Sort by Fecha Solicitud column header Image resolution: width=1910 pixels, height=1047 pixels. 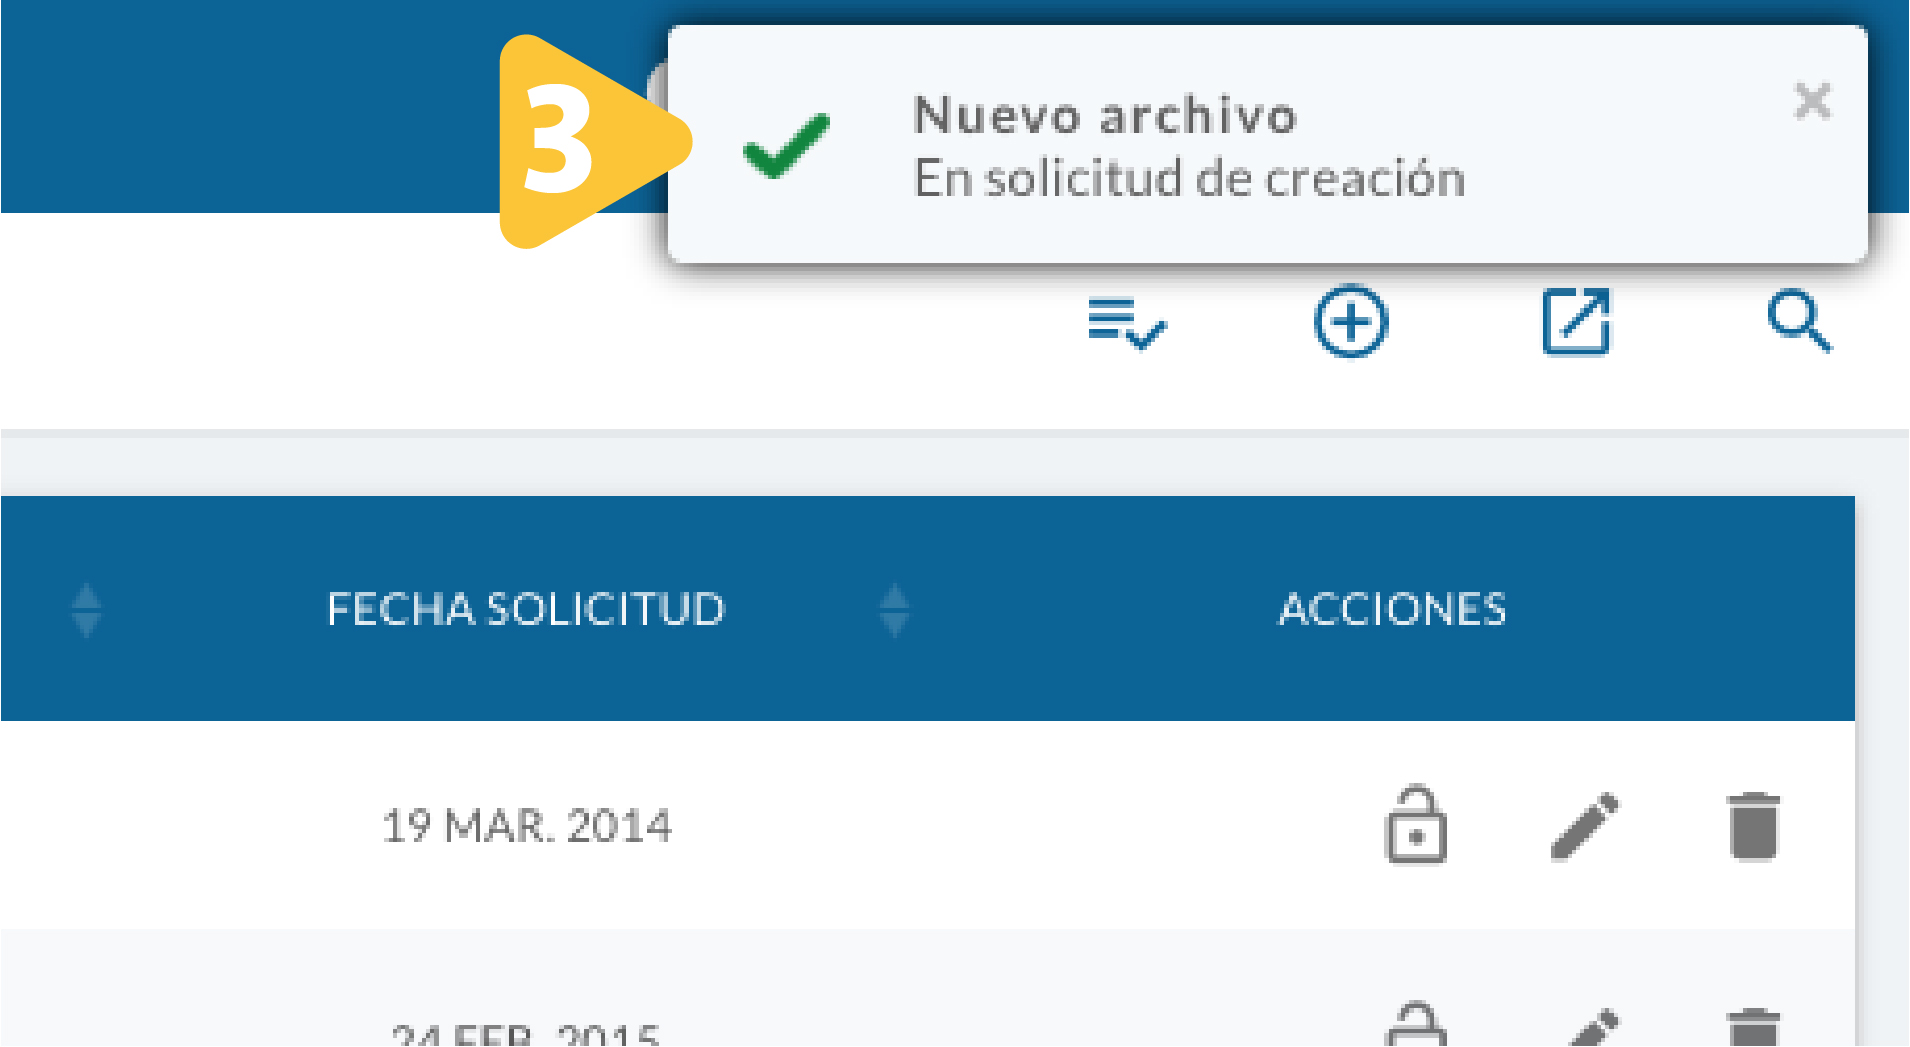[x=526, y=609]
